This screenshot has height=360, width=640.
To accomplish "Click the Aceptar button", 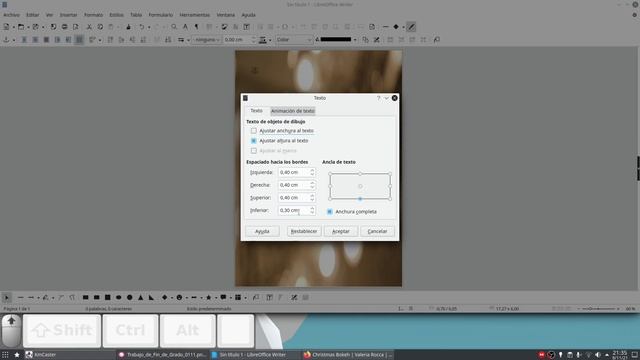I will pos(341,231).
